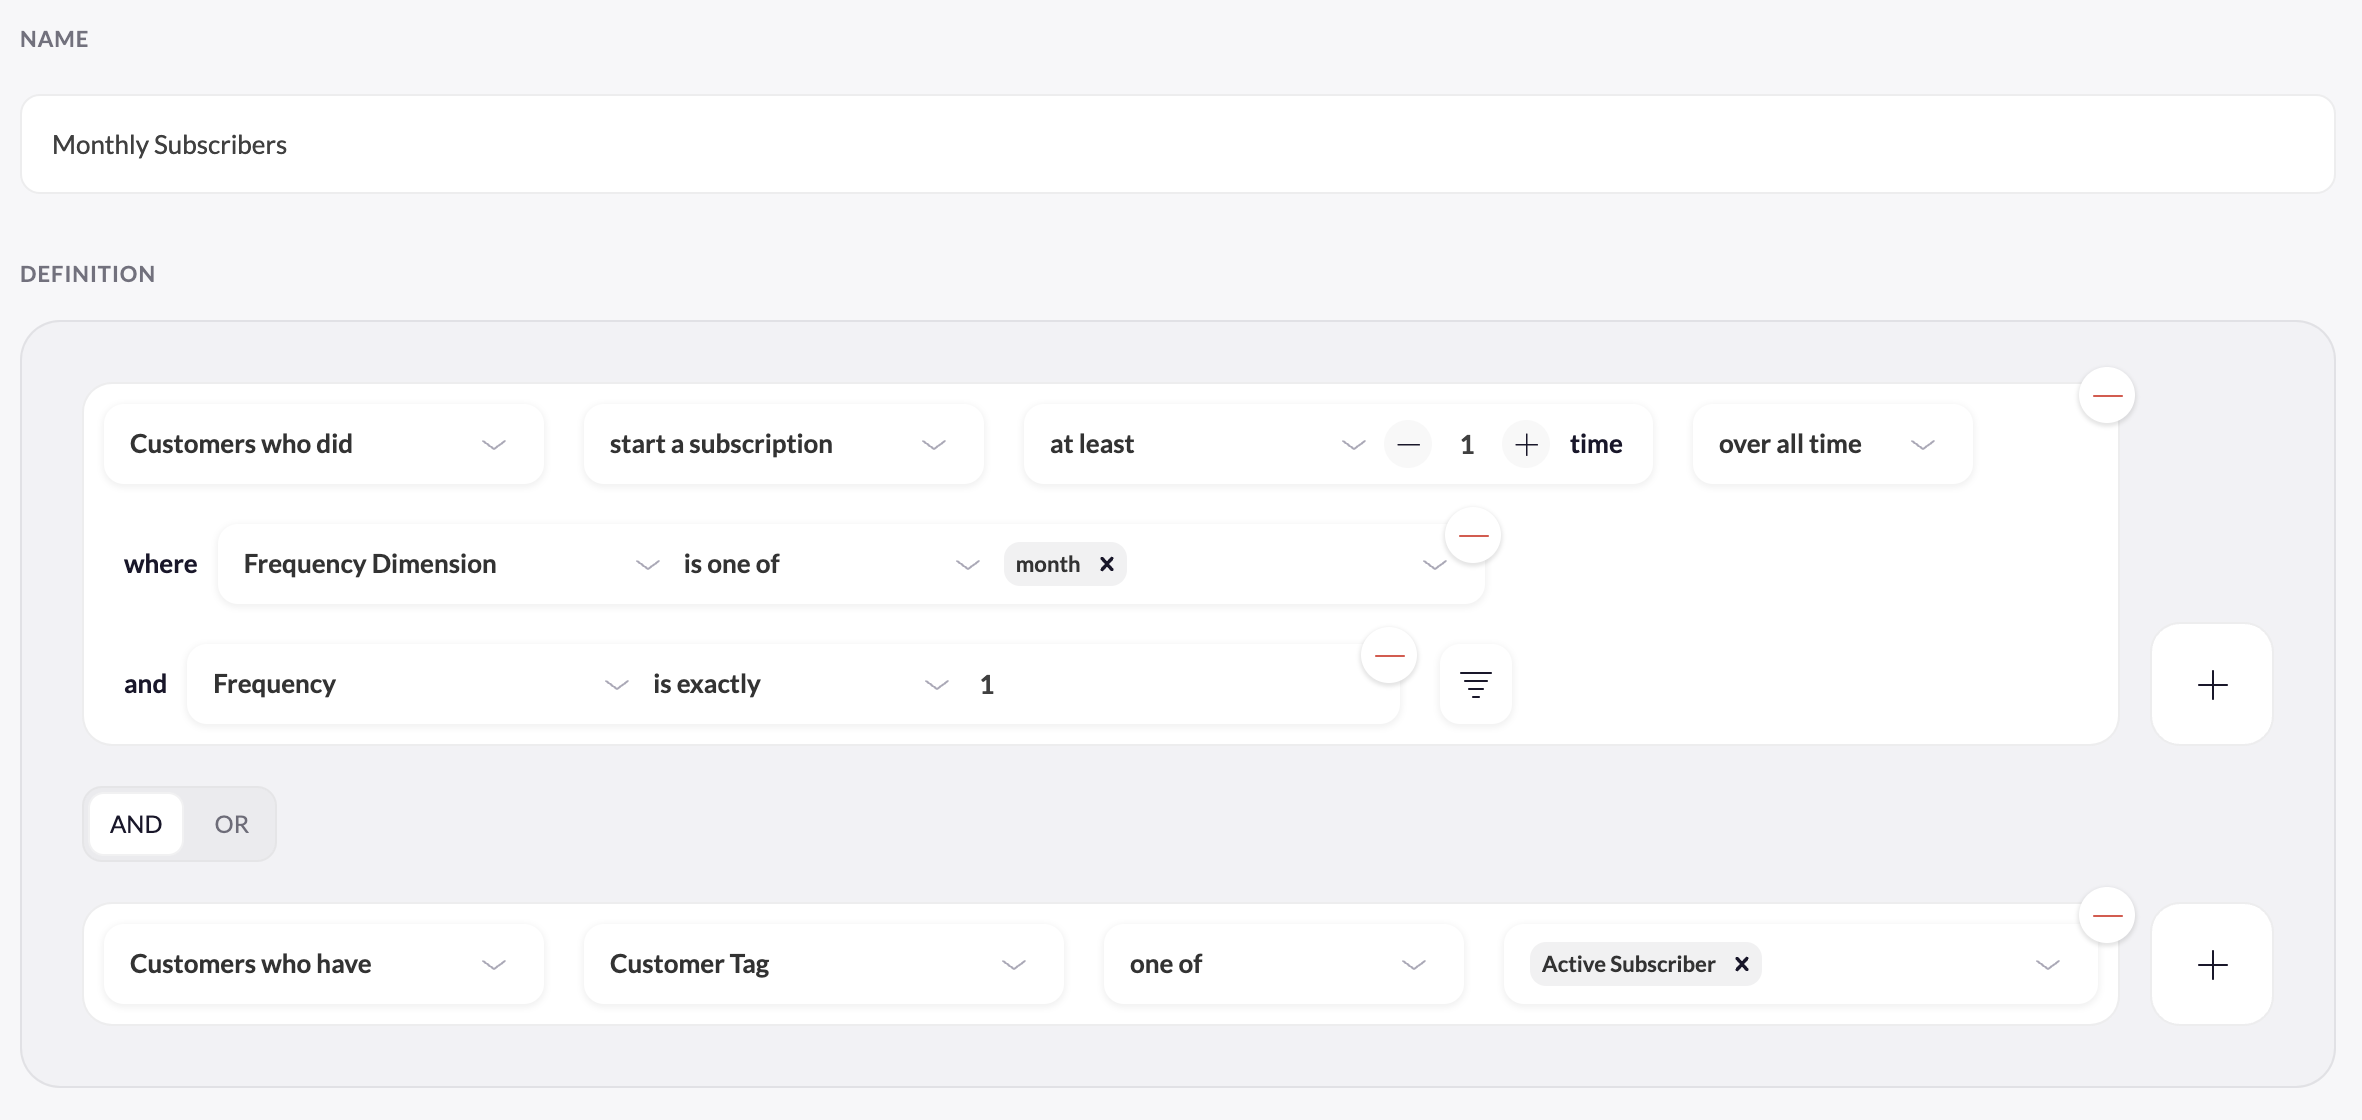Remove the Customer Tag condition row
The width and height of the screenshot is (2362, 1120).
click(x=2106, y=916)
